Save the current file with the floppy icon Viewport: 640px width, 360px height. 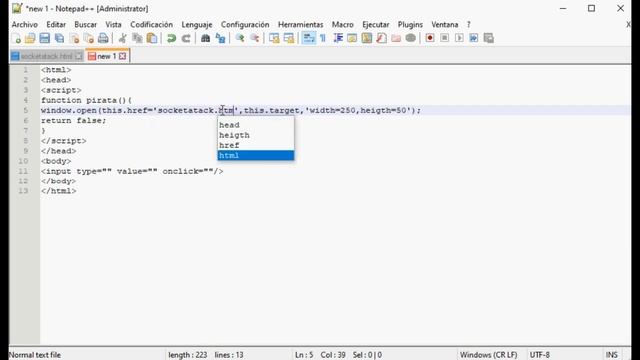44,38
